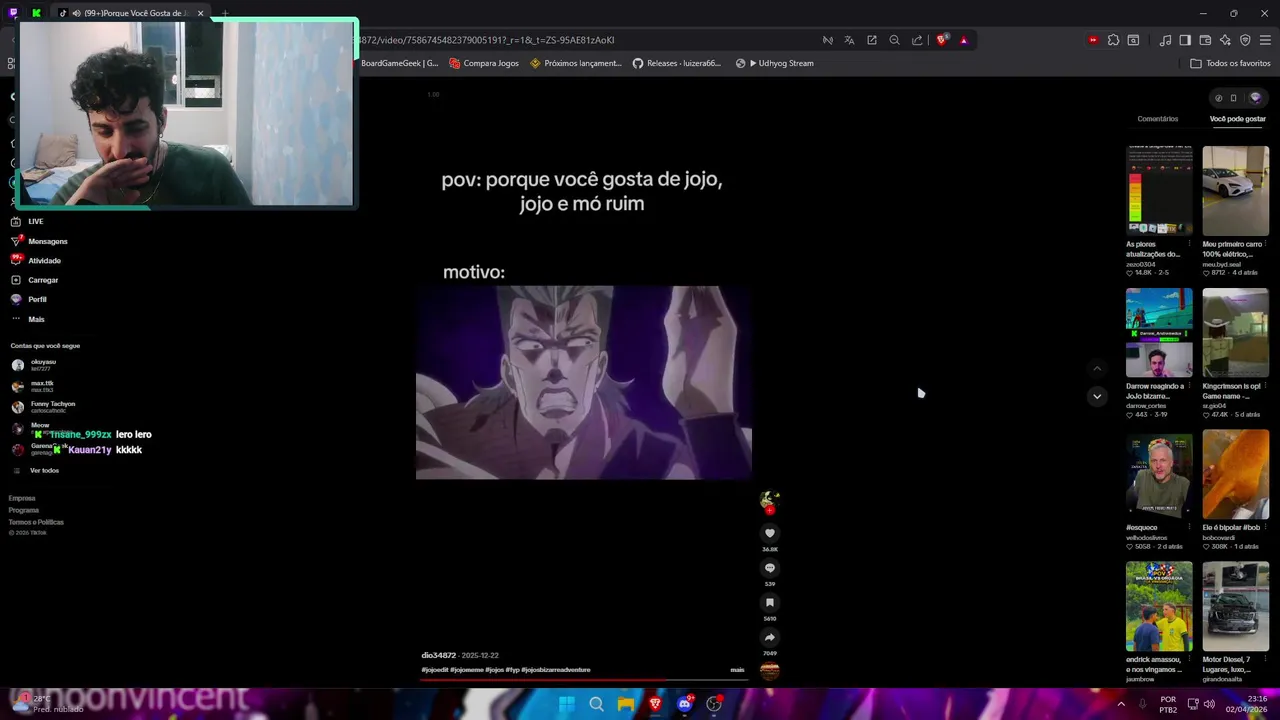Open Windows taskbar search
Image resolution: width=1280 pixels, height=720 pixels.
point(596,704)
